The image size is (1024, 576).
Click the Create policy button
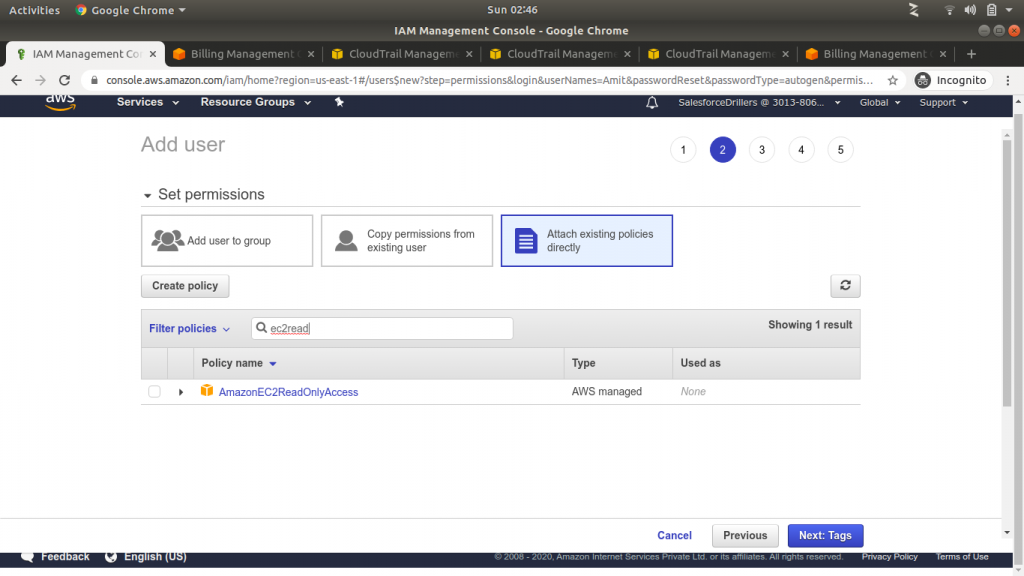[185, 285]
